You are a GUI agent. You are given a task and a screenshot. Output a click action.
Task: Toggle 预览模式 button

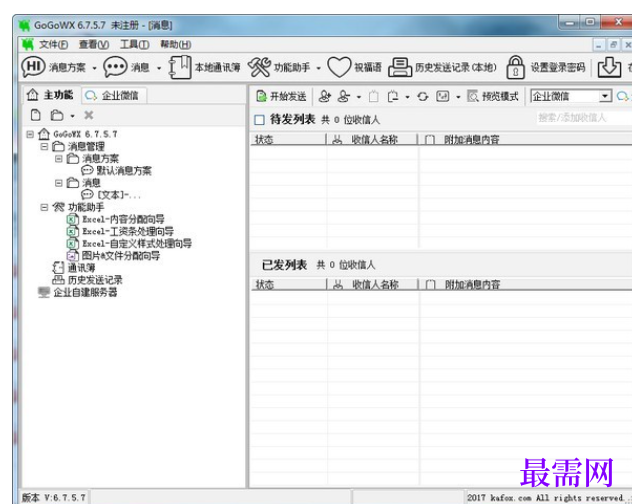[493, 96]
